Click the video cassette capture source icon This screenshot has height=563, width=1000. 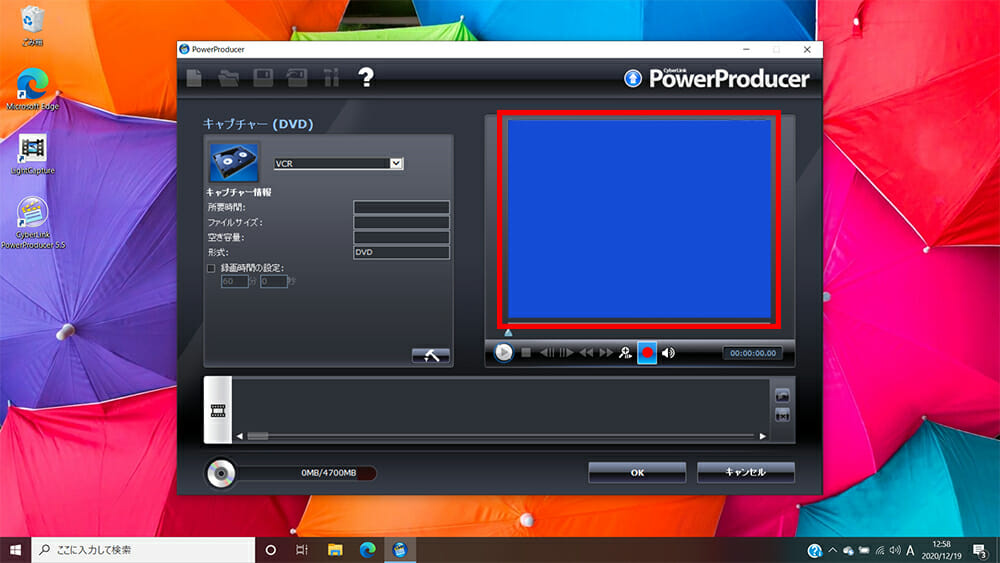pos(234,163)
